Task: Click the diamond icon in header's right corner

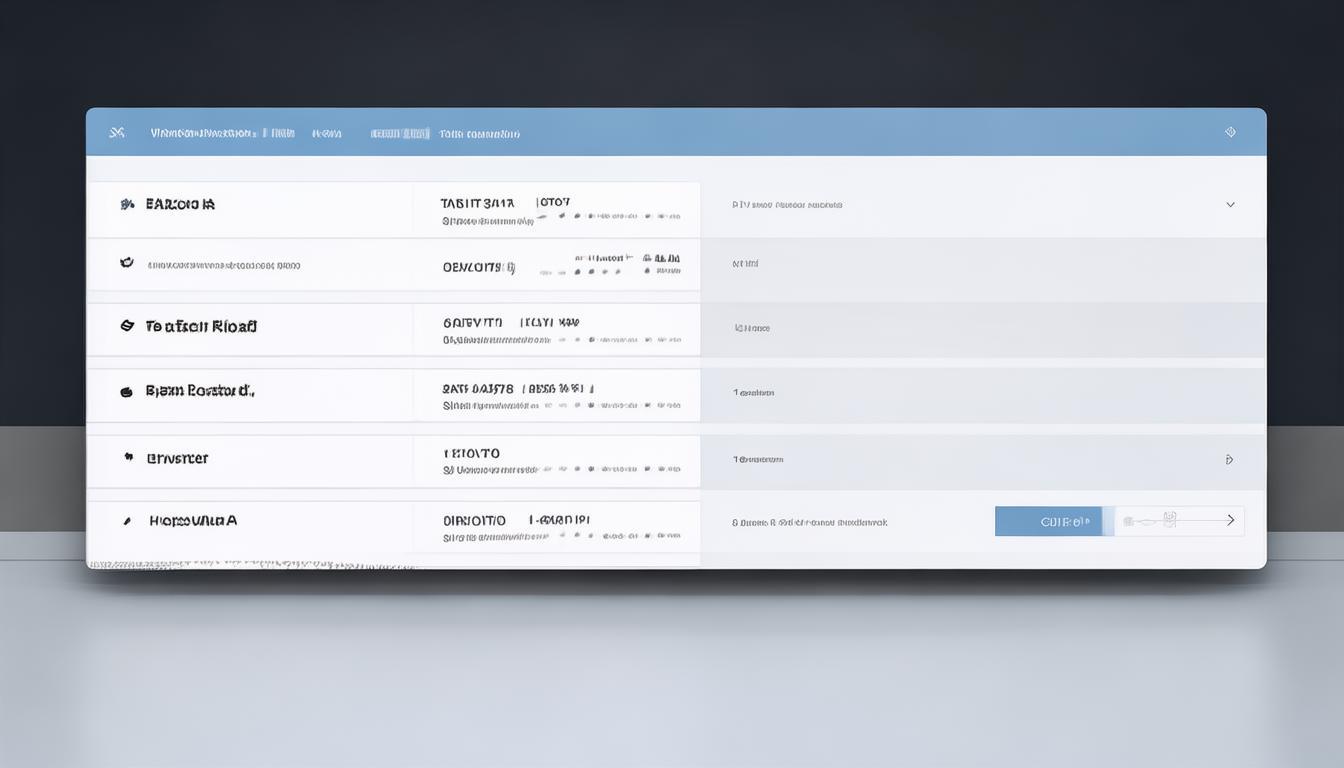Action: [x=1230, y=132]
